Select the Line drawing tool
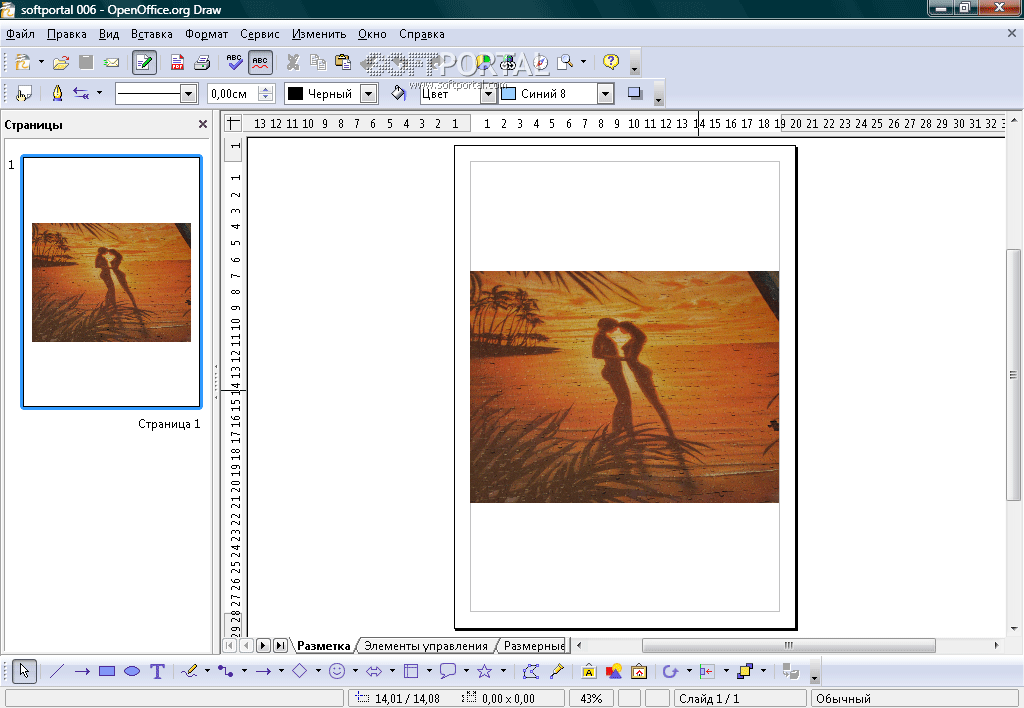 [x=57, y=671]
